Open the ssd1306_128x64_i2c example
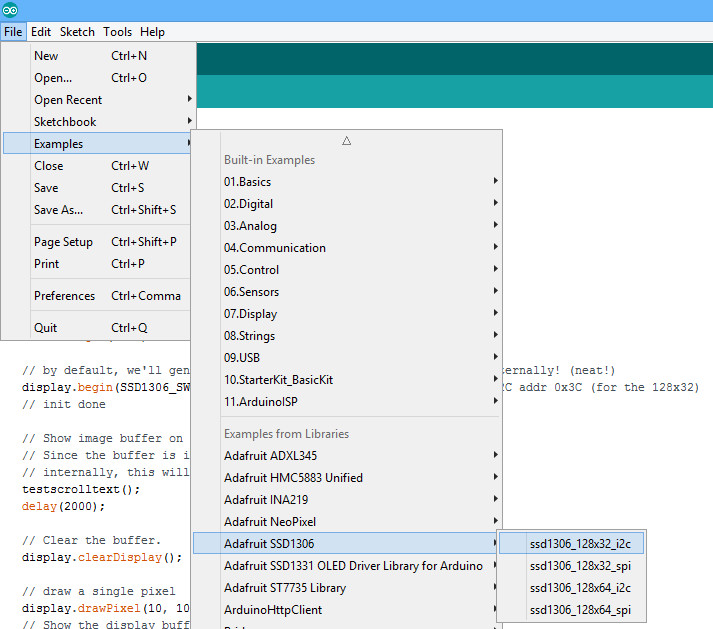This screenshot has height=629, width=713. [572, 588]
